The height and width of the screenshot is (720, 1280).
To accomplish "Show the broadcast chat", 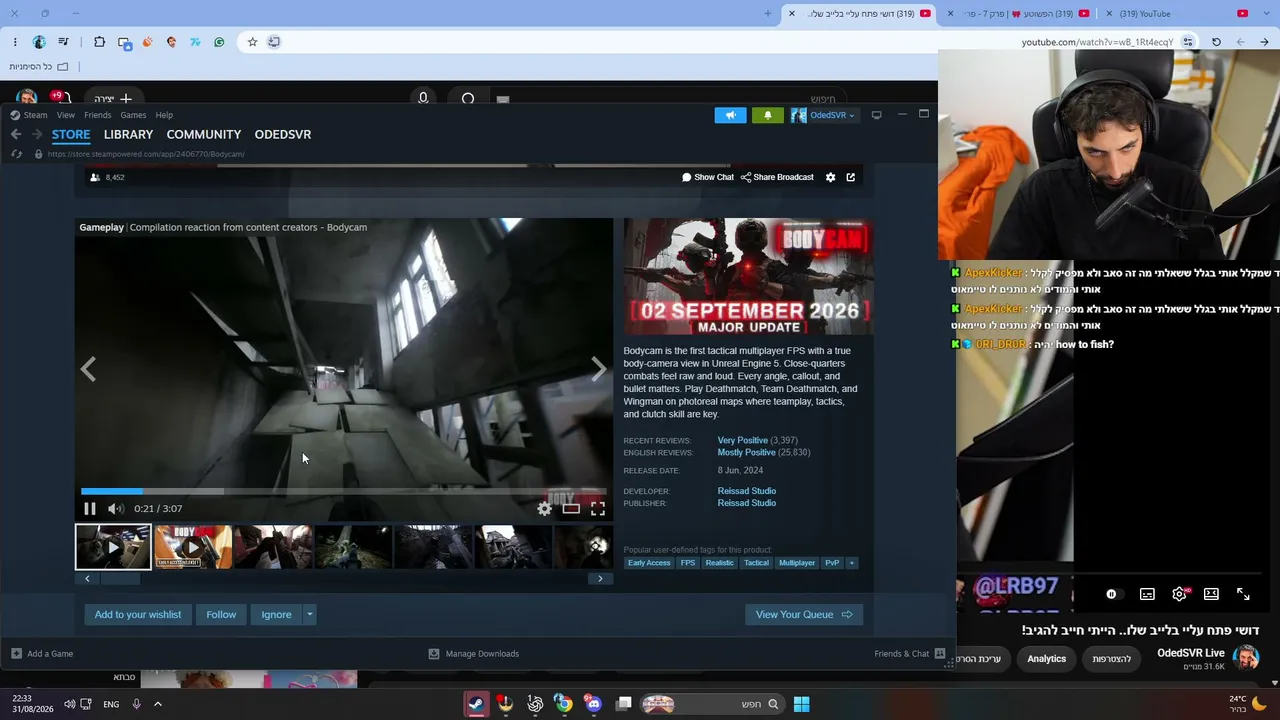I will [708, 177].
